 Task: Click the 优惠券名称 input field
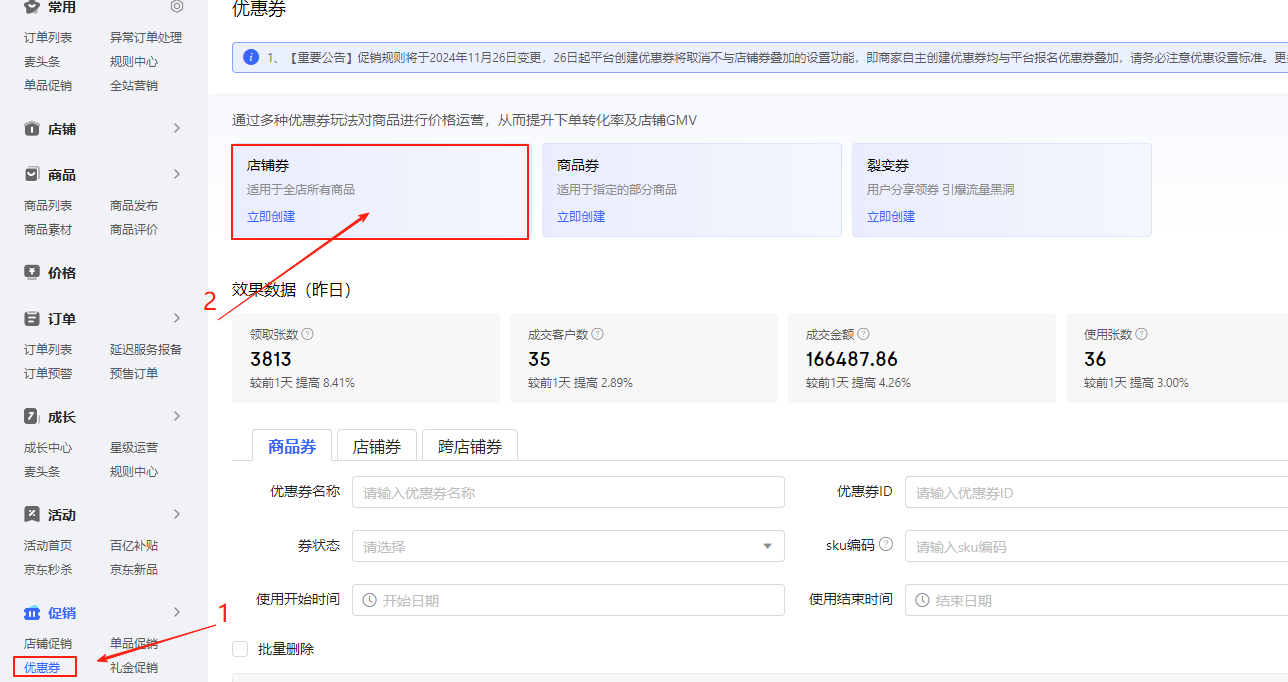coord(567,492)
